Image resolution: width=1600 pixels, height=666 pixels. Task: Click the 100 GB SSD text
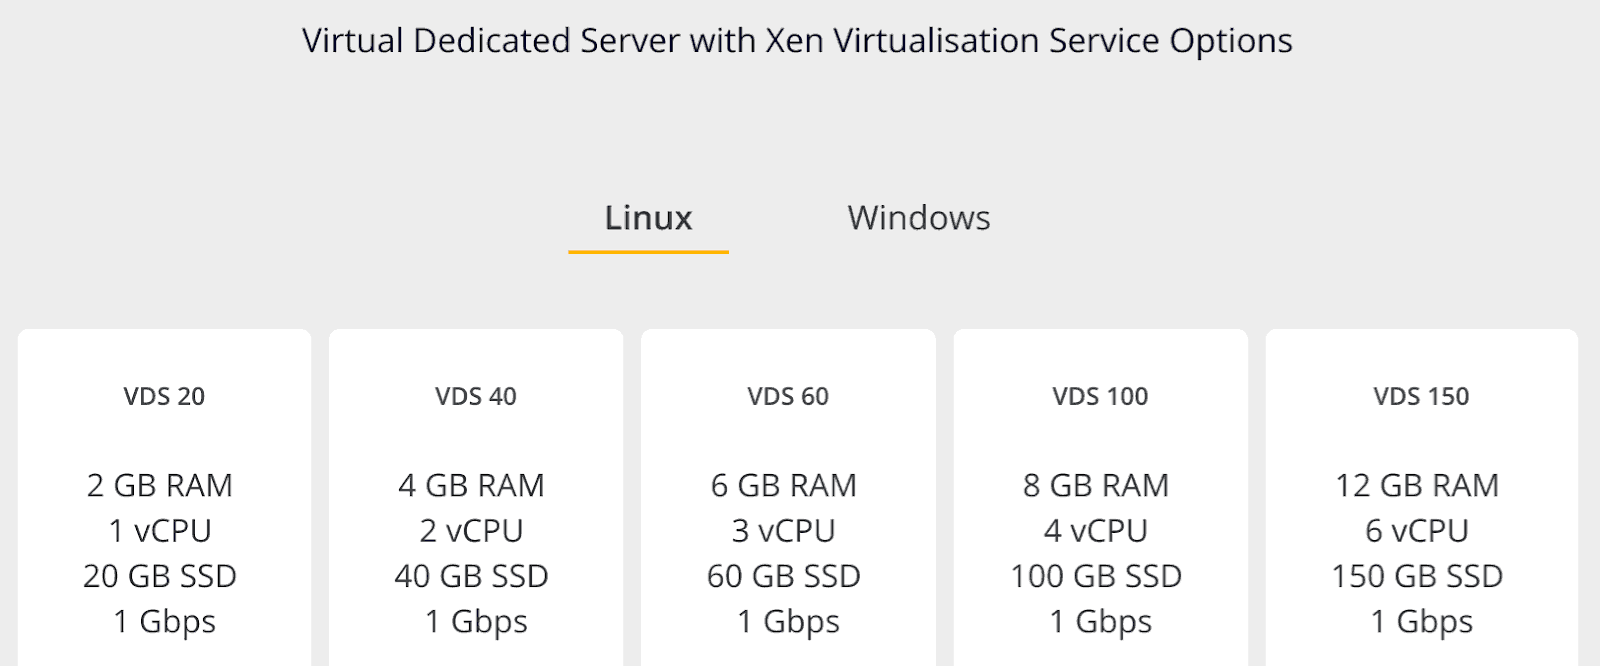pyautogui.click(x=1096, y=576)
